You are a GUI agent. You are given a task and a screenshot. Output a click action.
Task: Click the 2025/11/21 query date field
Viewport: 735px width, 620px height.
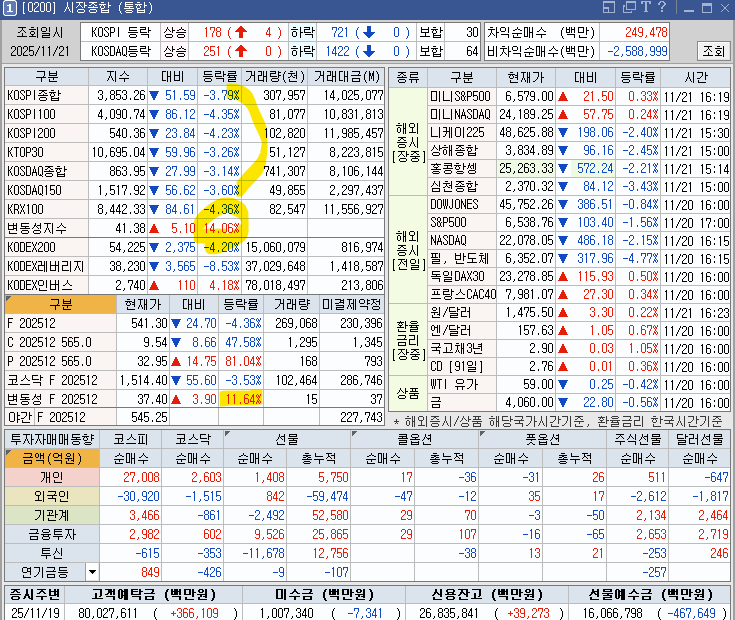pyautogui.click(x=40, y=51)
